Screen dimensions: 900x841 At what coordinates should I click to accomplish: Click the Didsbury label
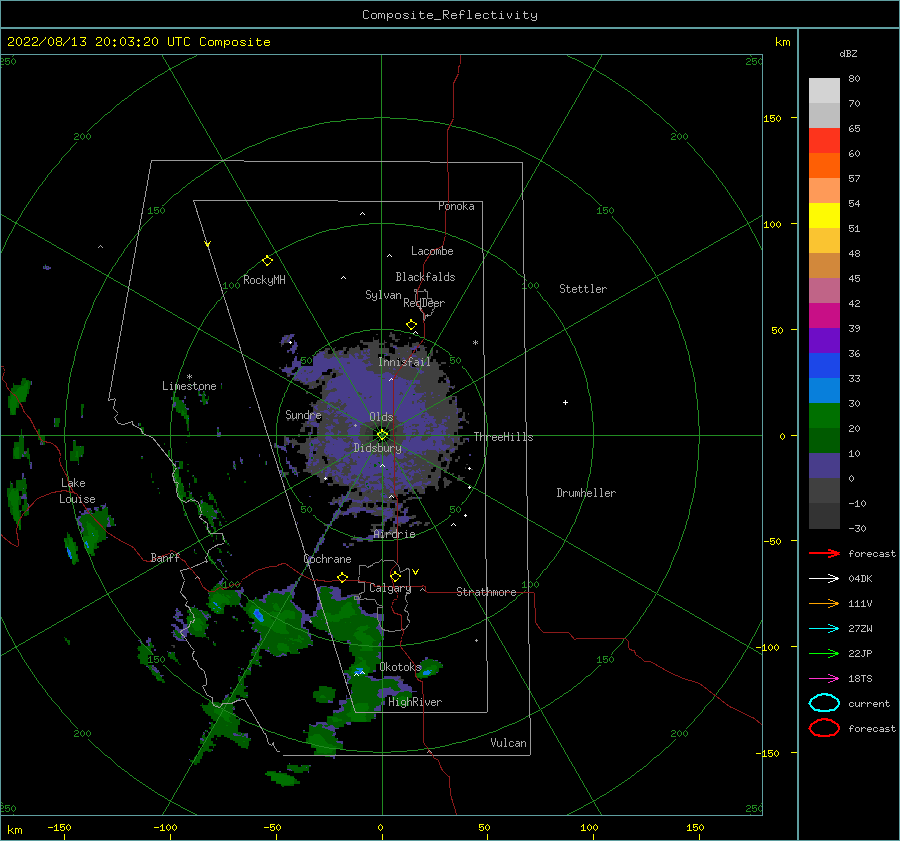(378, 448)
